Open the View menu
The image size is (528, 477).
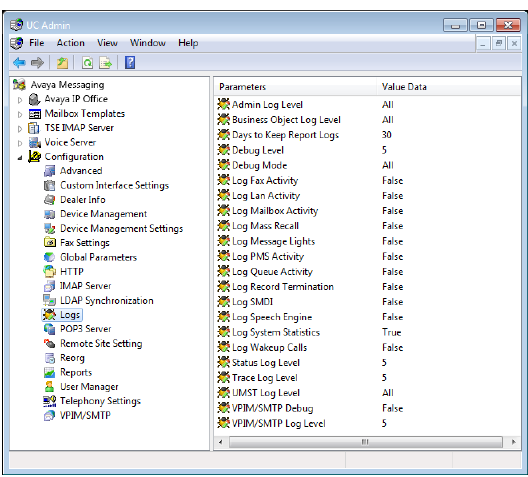tap(107, 43)
